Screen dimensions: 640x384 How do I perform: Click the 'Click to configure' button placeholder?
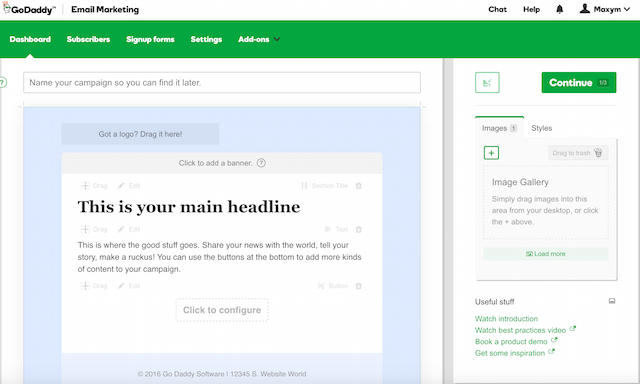(222, 310)
